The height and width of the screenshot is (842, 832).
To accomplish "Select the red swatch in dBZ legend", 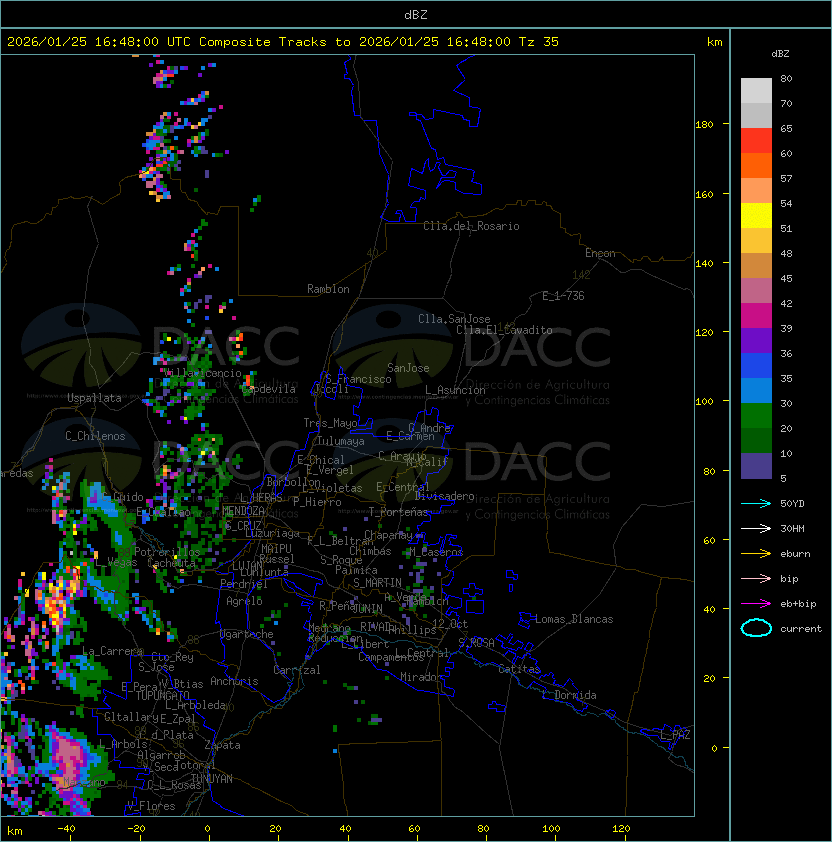I will pos(756,141).
